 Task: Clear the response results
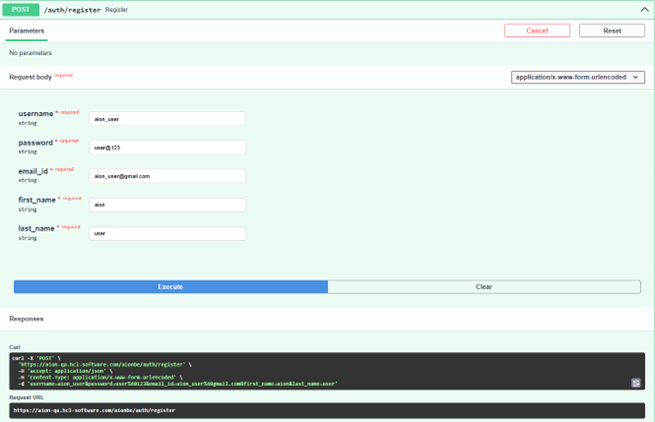pos(484,287)
